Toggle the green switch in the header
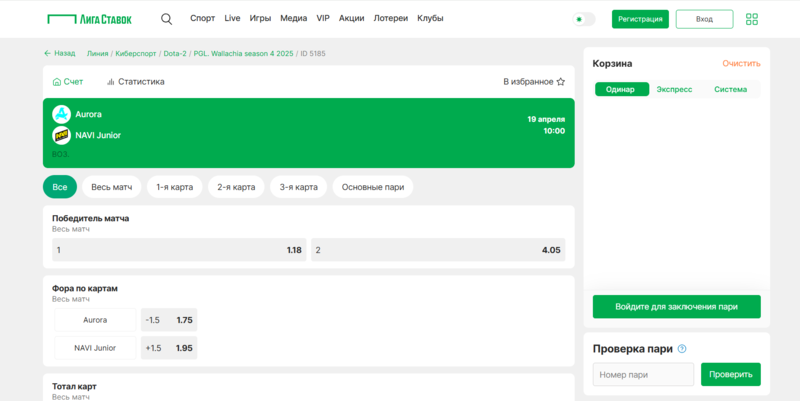 coord(584,19)
